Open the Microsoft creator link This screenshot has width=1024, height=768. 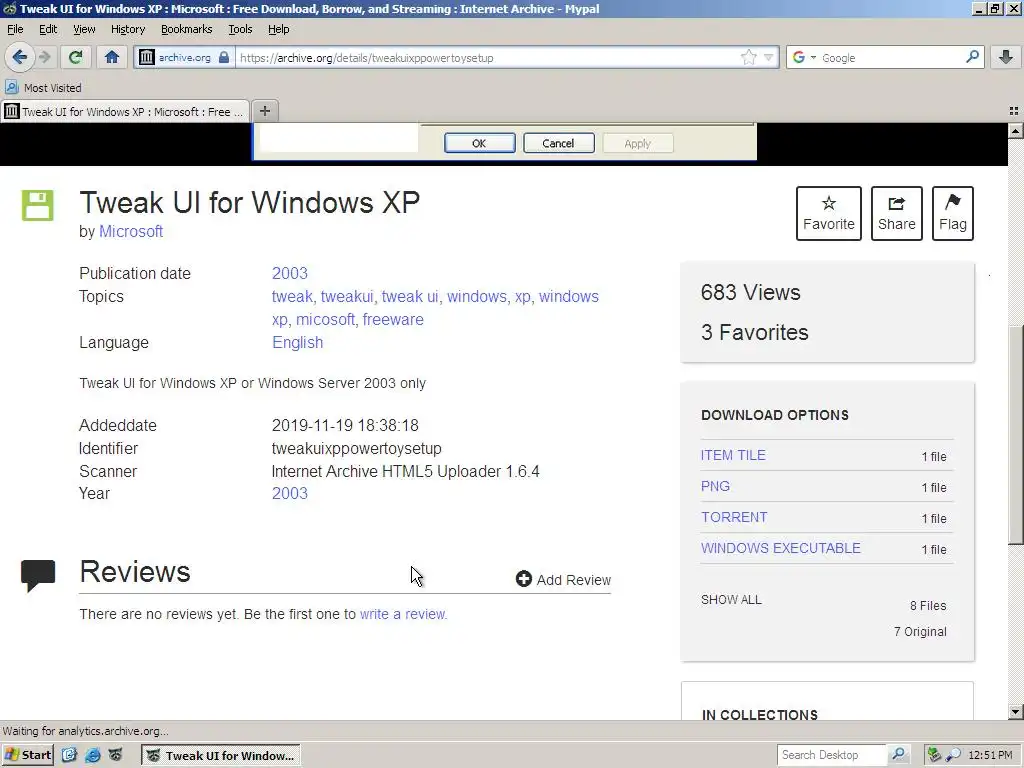(x=131, y=231)
